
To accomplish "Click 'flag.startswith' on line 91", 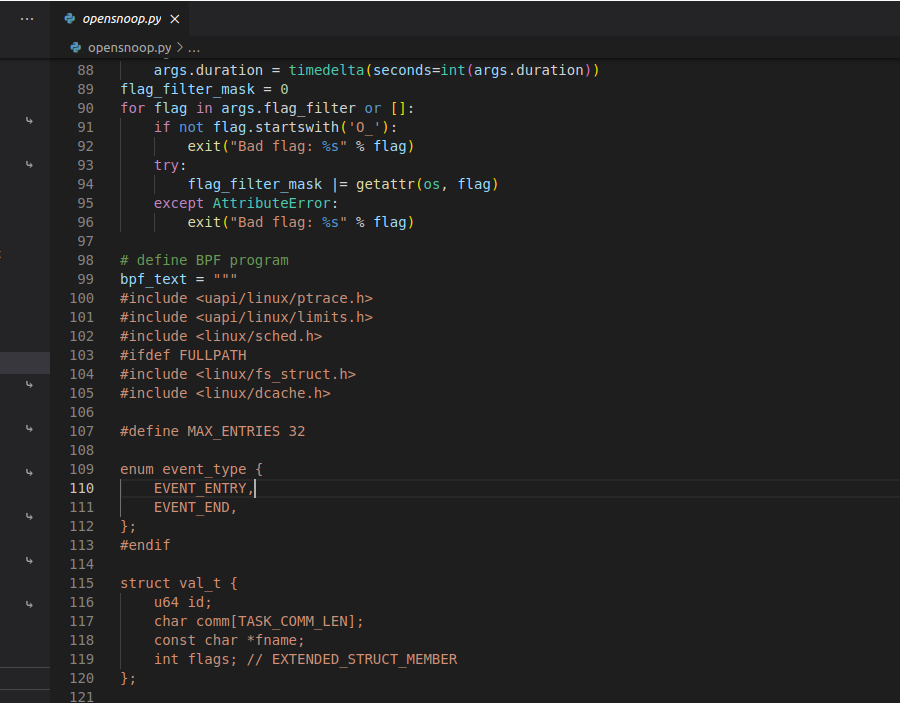I will 276,127.
